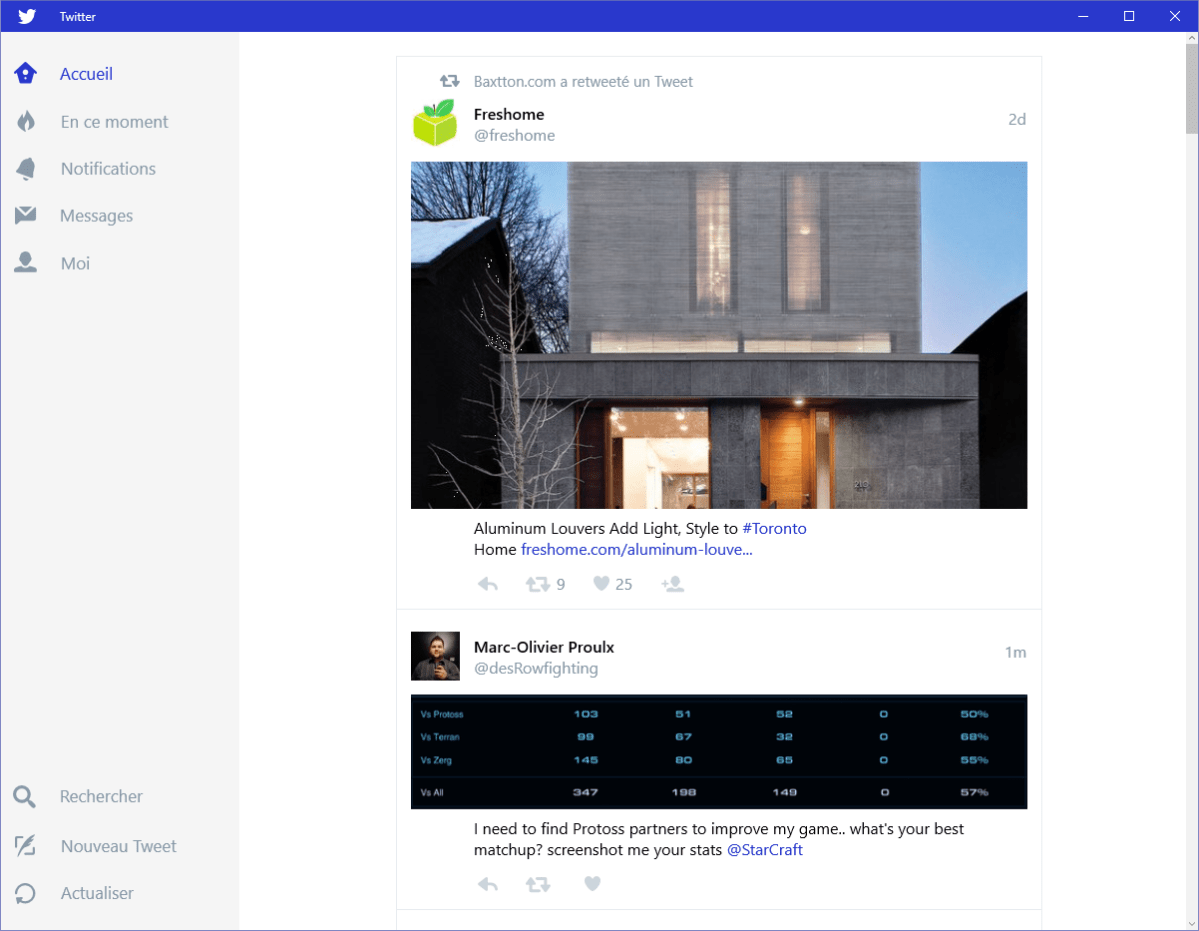Retweet Marc-Olivier Proulx's StarCraft tweet
Screen dimensions: 1199x931
(x=538, y=884)
